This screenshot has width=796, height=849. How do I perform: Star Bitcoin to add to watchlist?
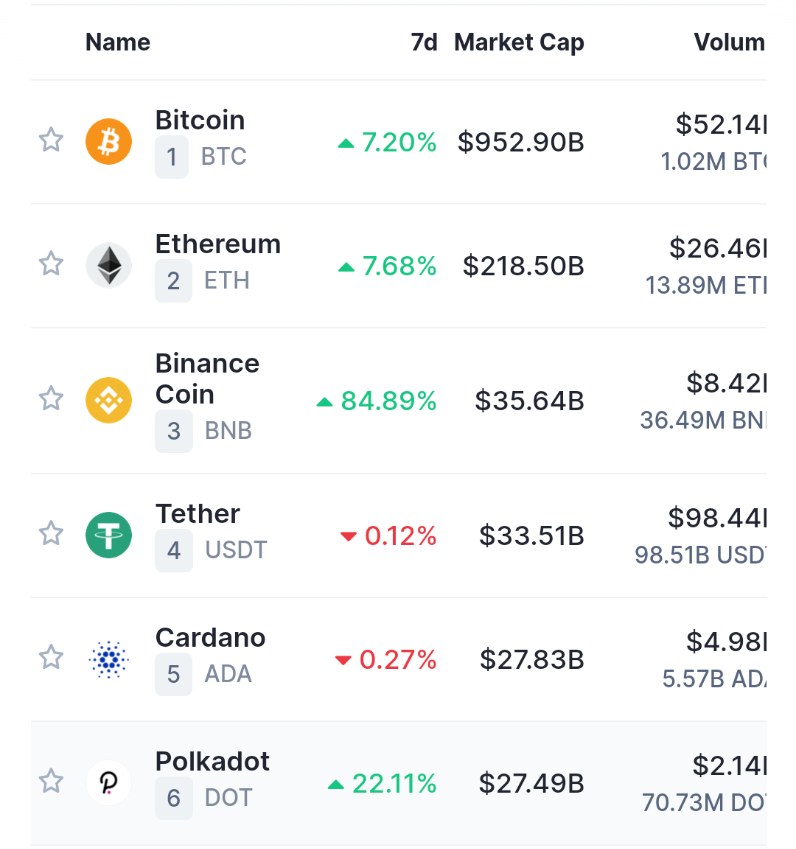point(51,140)
